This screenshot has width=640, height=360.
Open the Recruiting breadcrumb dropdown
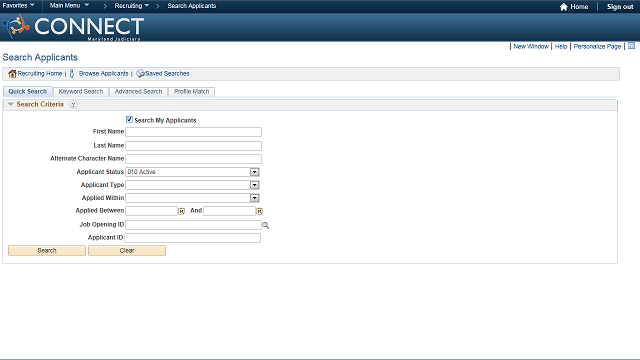pyautogui.click(x=131, y=6)
